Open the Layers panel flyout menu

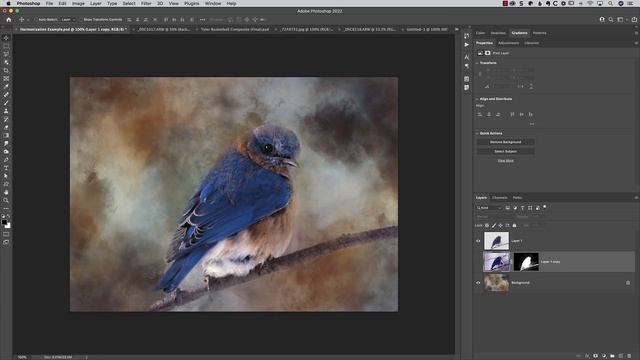click(636, 198)
